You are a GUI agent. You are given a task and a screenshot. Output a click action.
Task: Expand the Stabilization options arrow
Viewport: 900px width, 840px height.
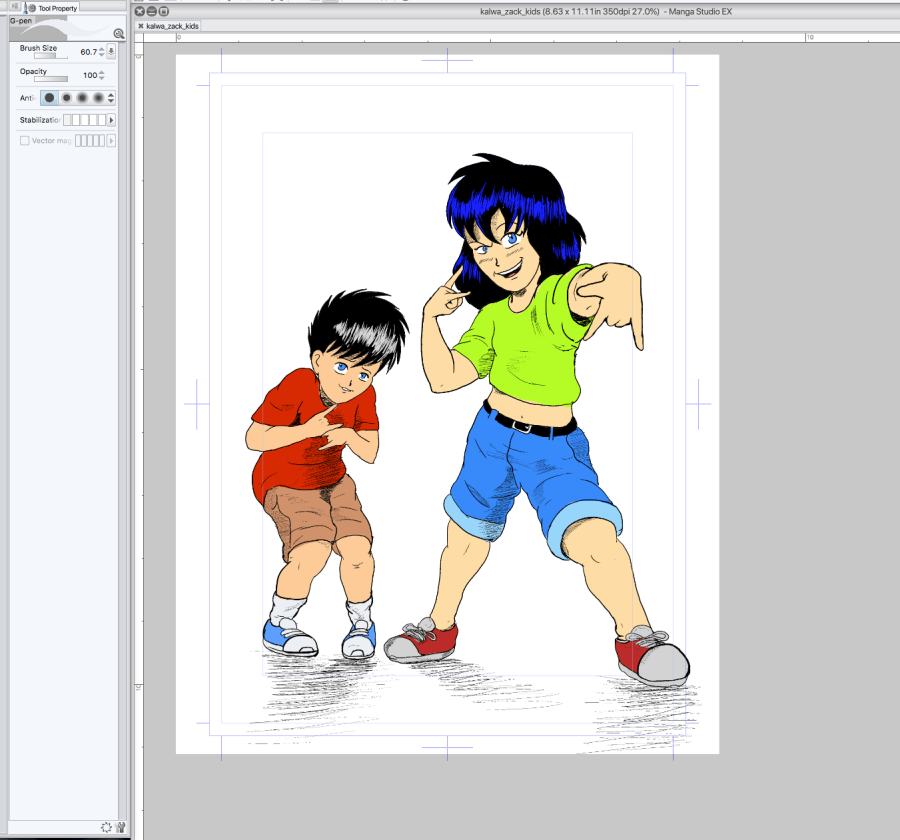tap(111, 120)
